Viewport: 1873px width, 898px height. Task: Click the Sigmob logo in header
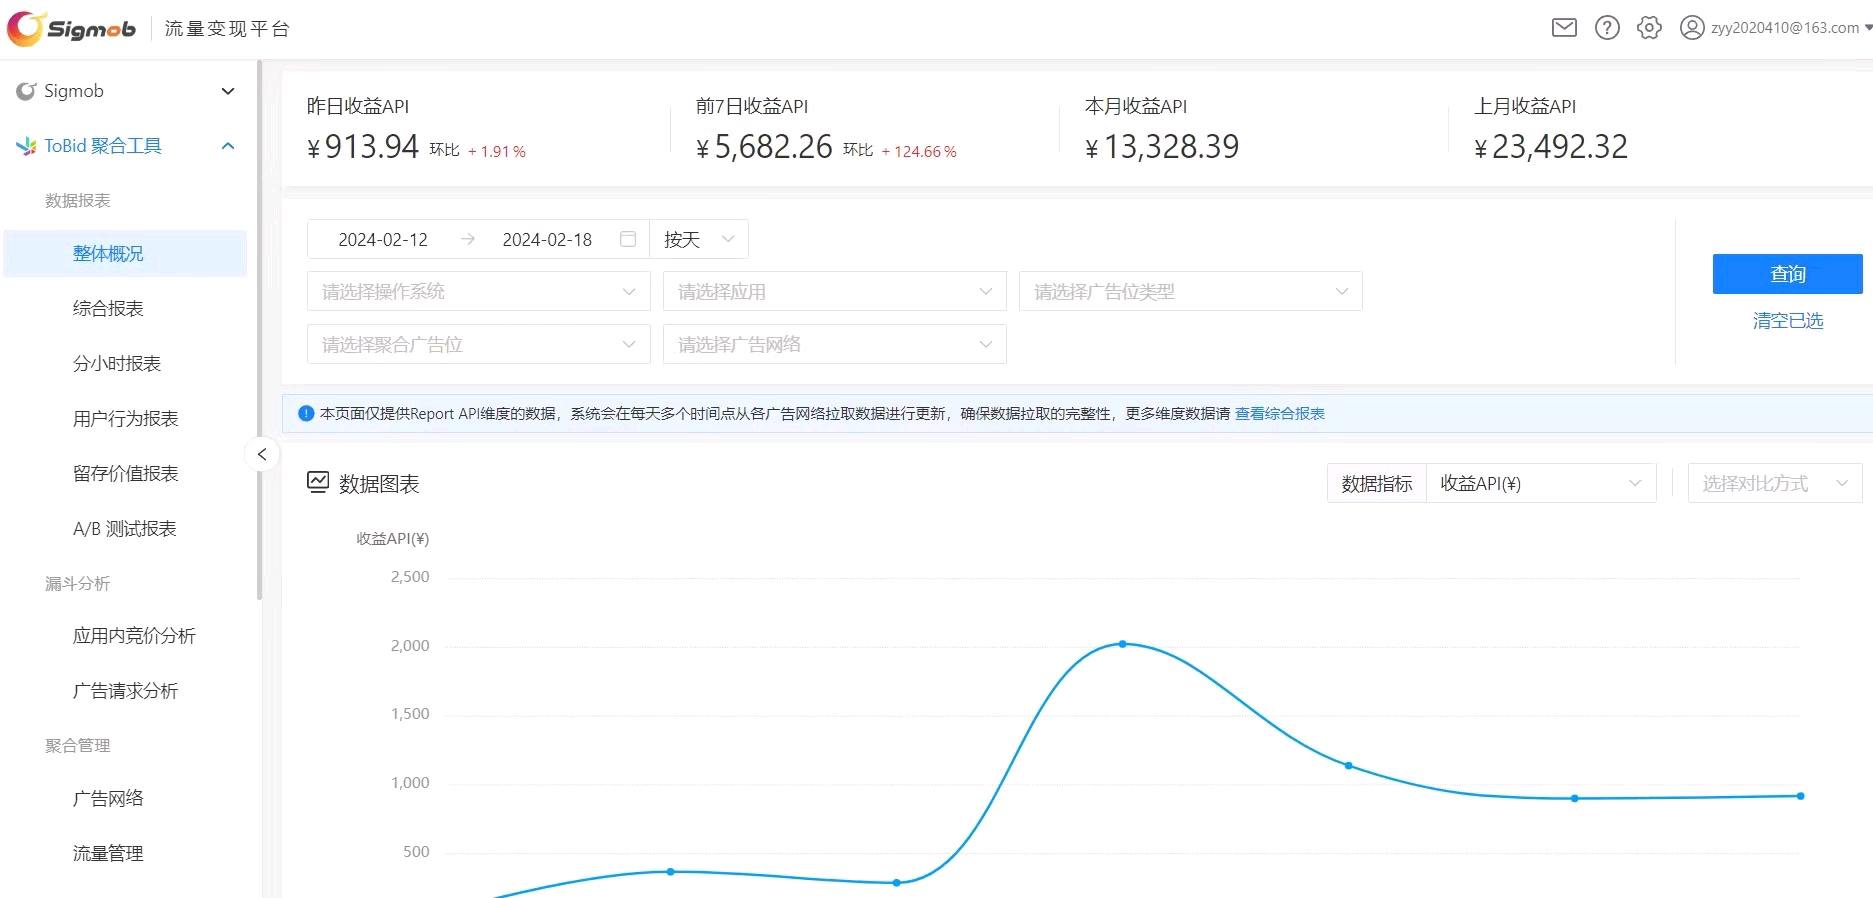point(71,28)
